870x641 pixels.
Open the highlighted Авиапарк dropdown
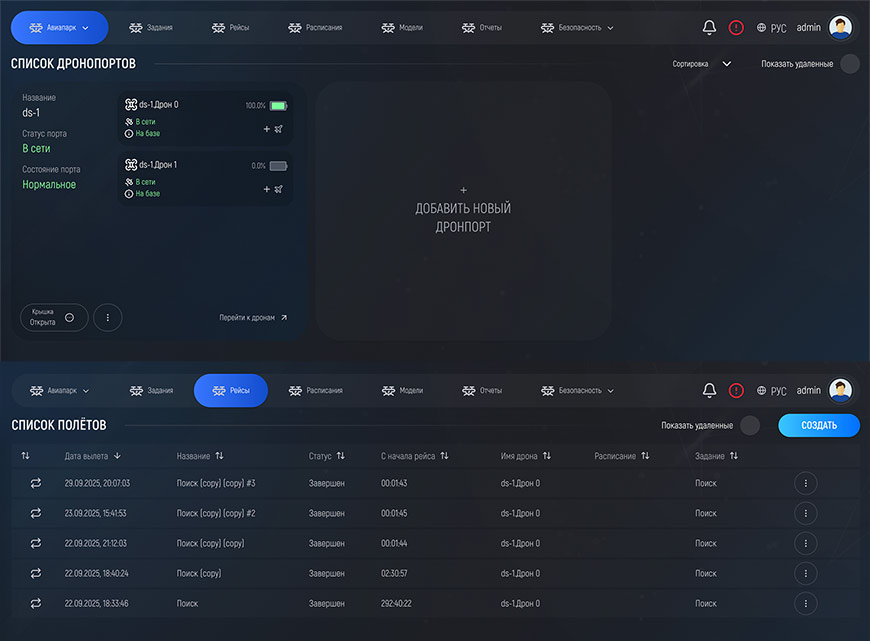[60, 28]
